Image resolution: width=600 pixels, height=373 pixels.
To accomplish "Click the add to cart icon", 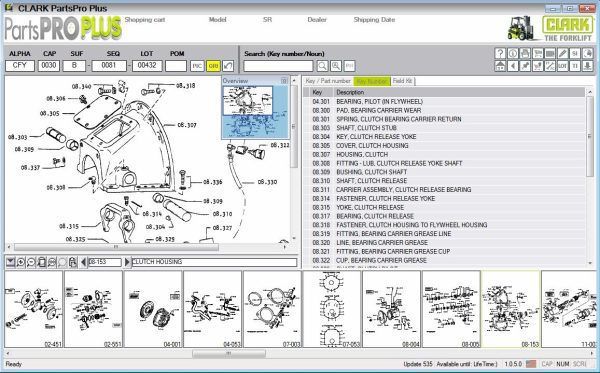I will tap(538, 66).
